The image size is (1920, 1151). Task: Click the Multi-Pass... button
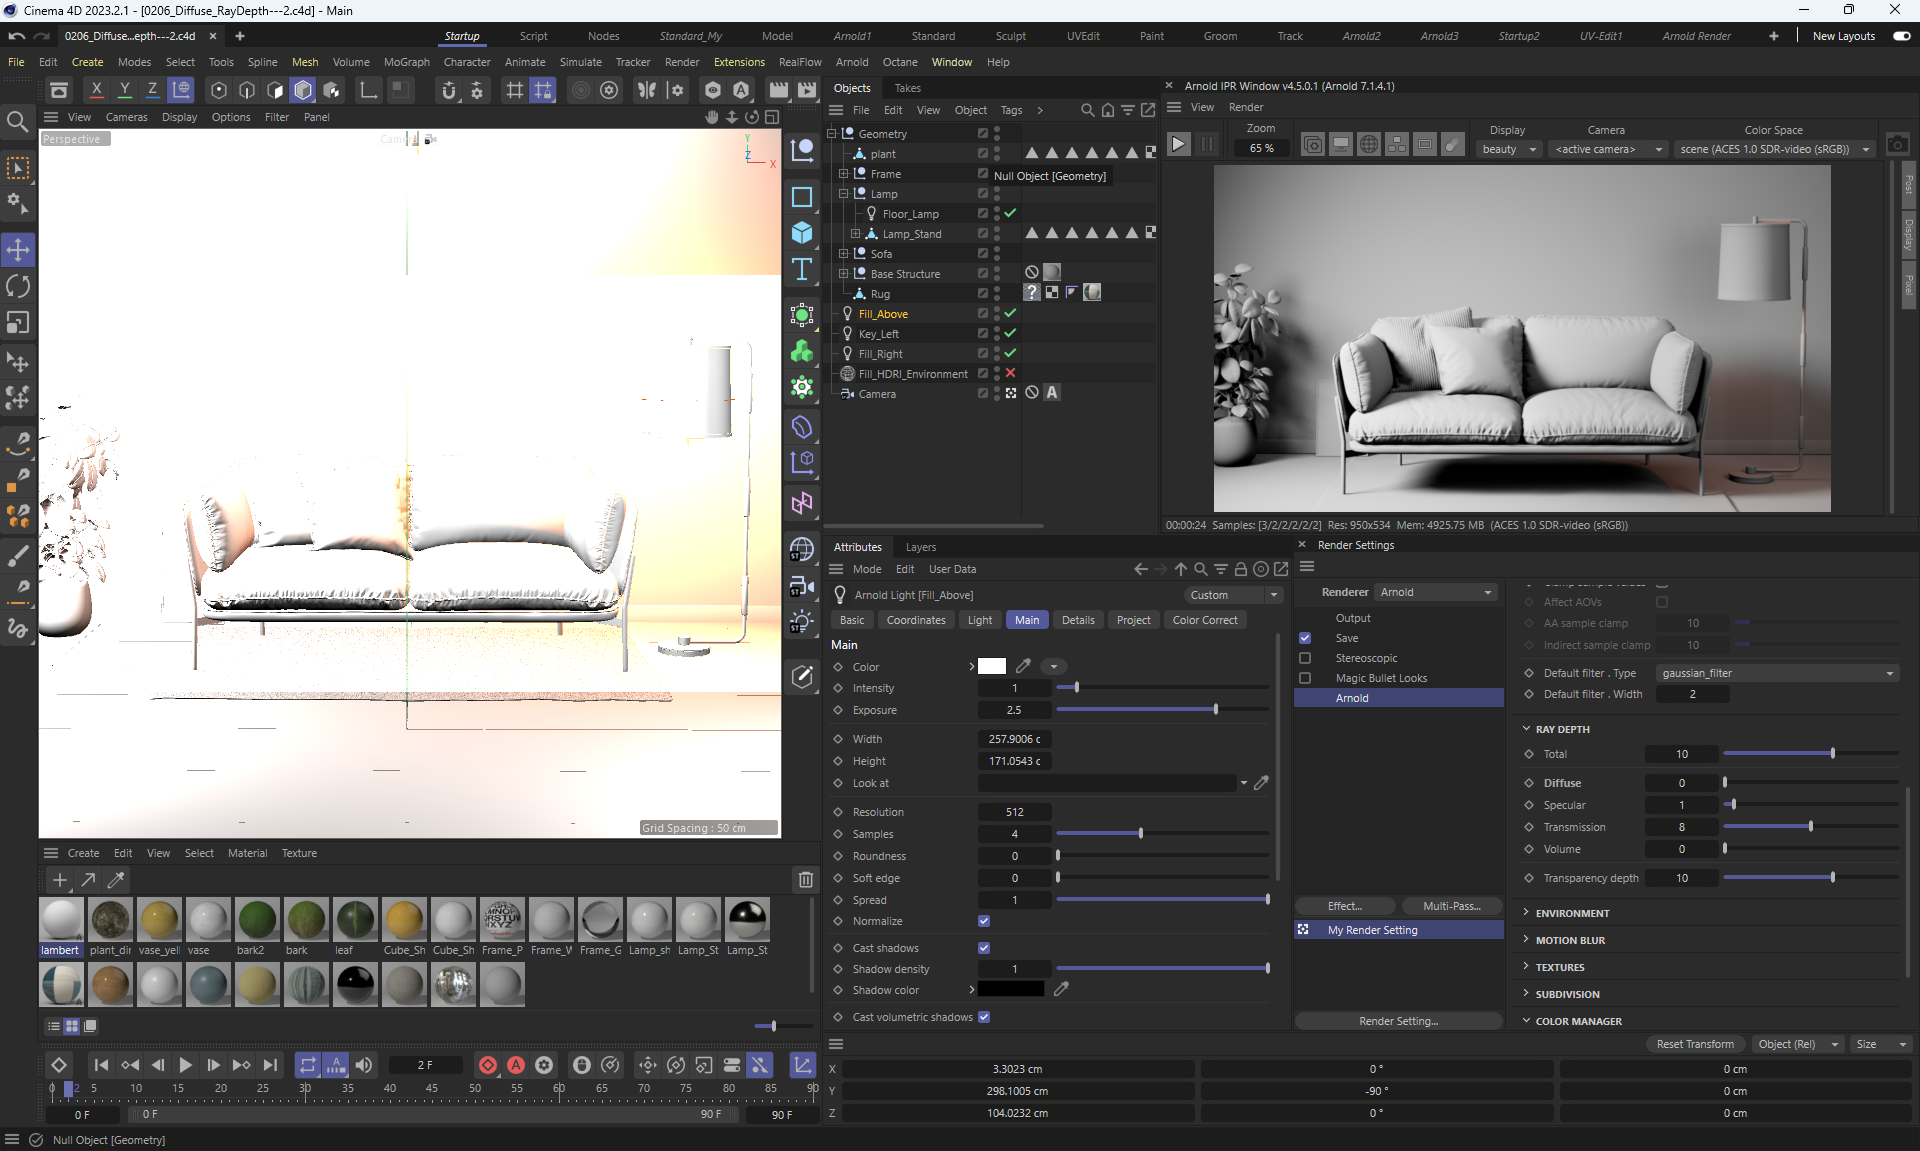1451,906
